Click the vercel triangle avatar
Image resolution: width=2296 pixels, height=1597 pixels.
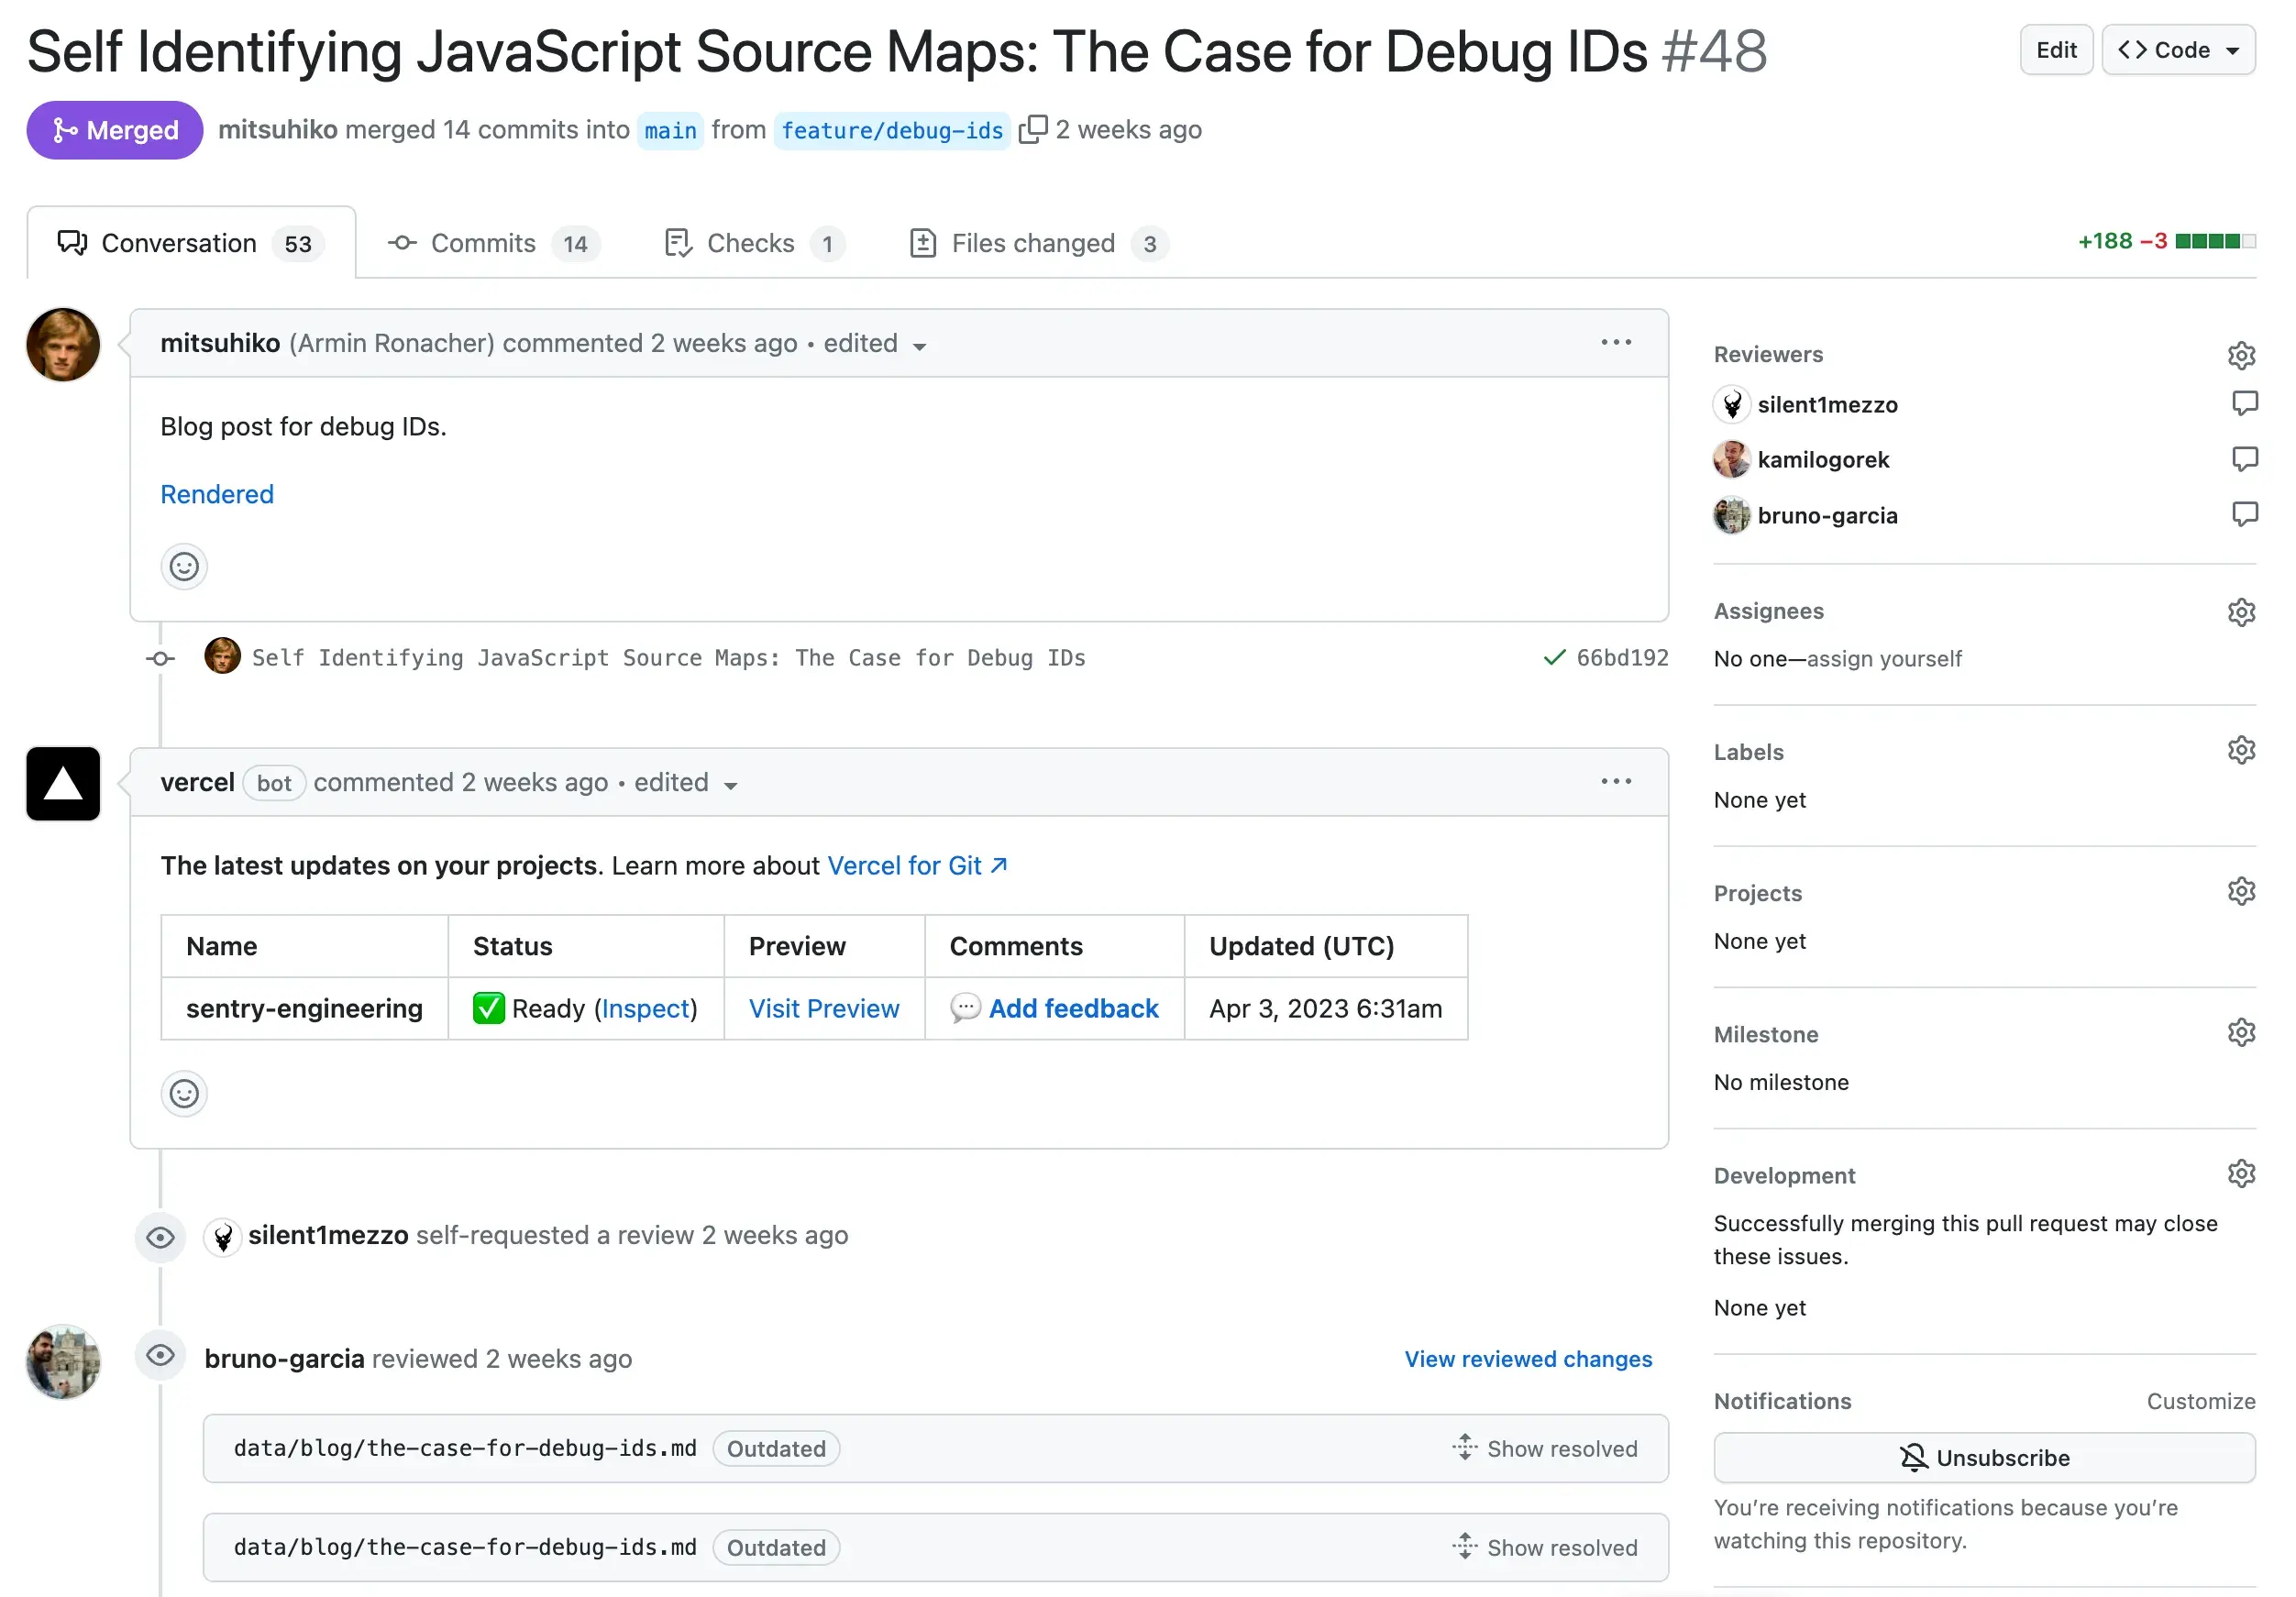tap(63, 784)
